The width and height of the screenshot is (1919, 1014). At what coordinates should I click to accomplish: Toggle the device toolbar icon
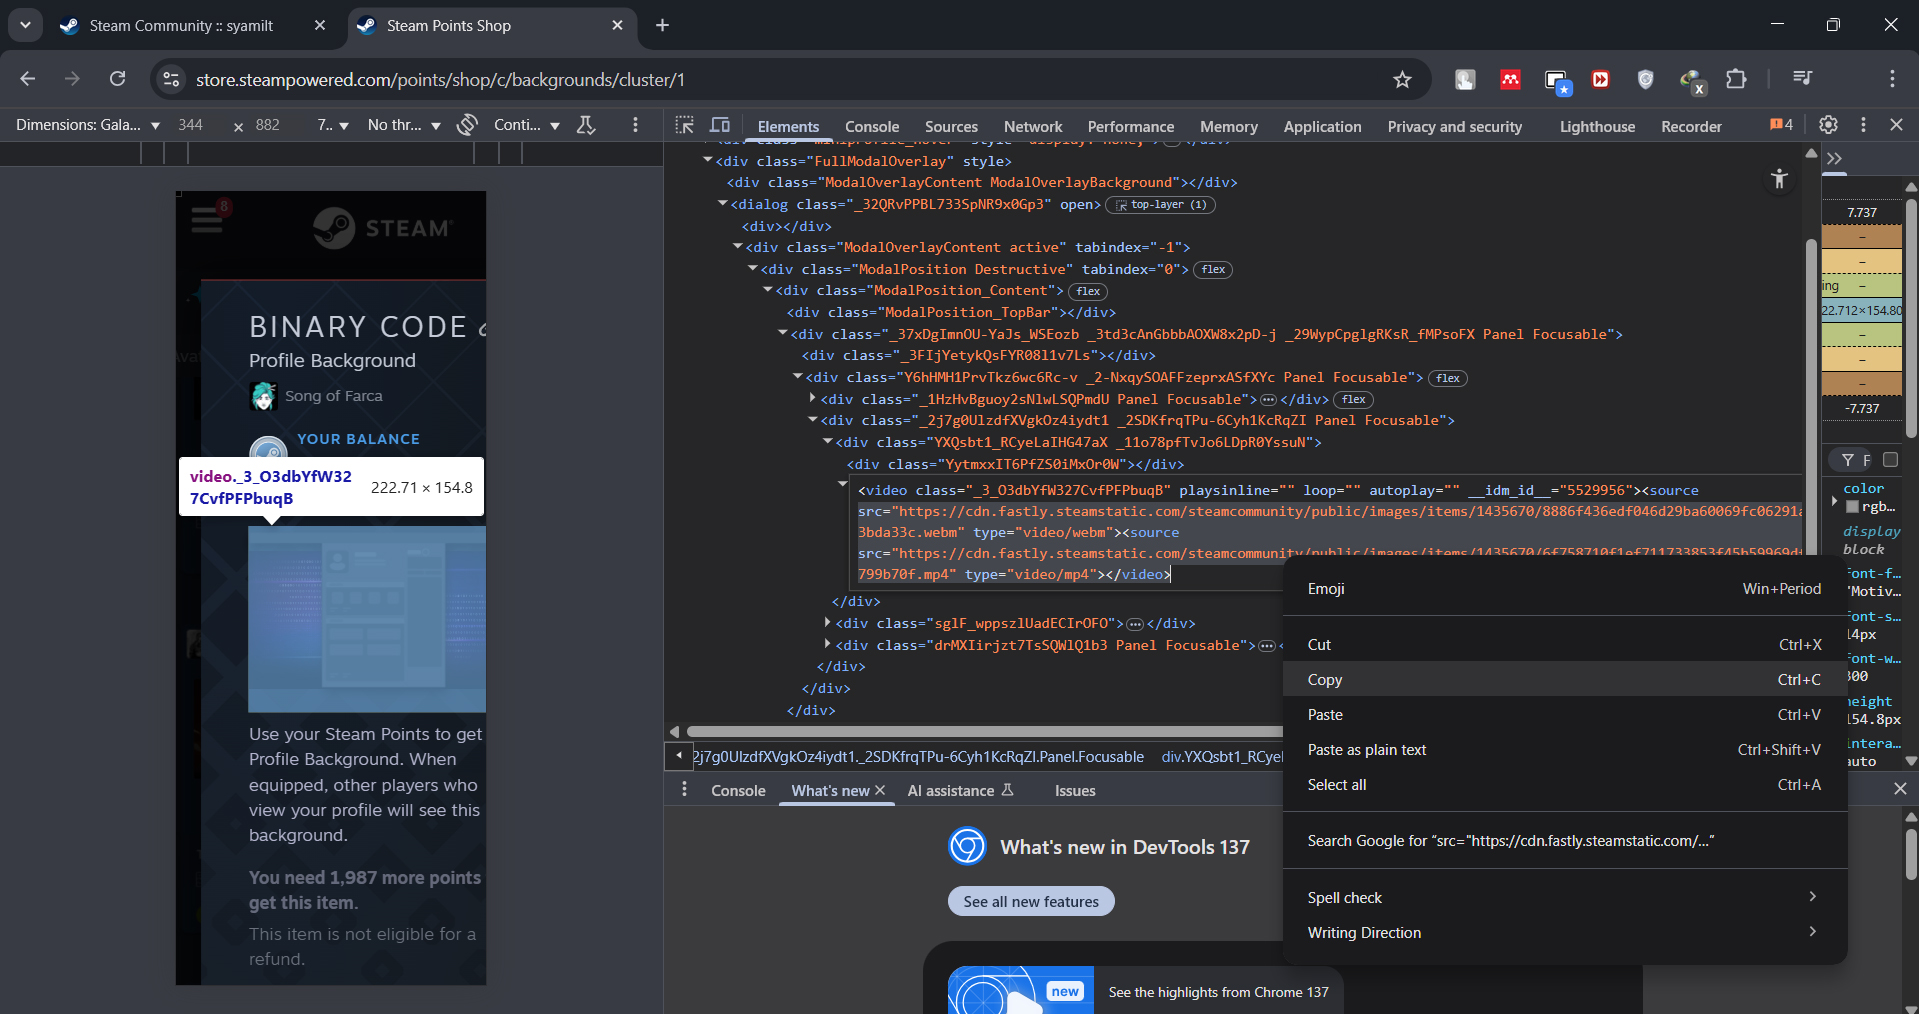click(720, 125)
